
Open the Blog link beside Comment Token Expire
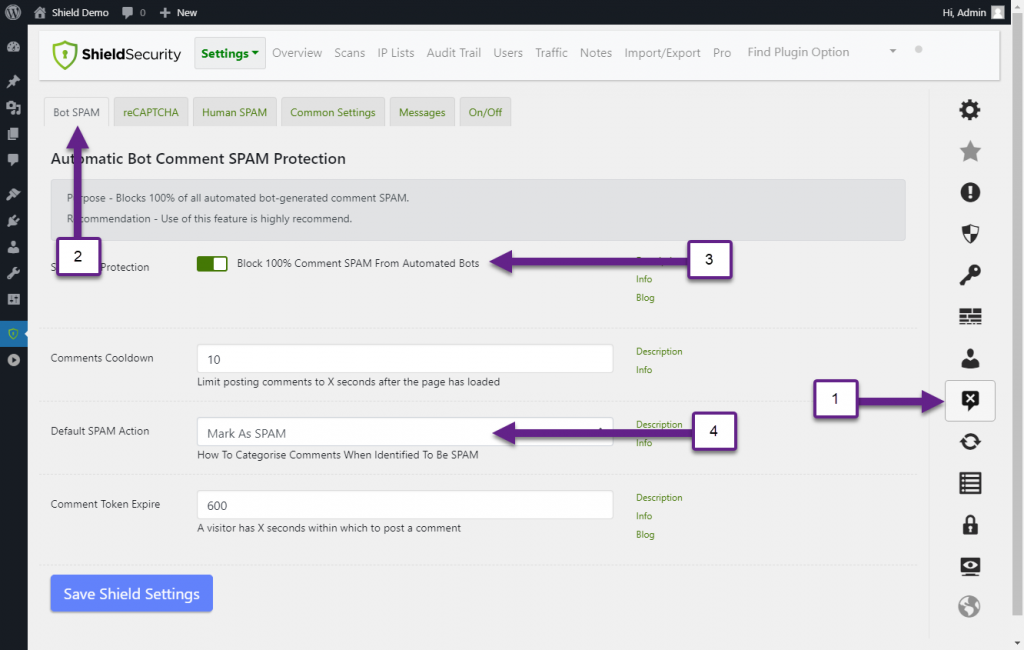[x=645, y=534]
